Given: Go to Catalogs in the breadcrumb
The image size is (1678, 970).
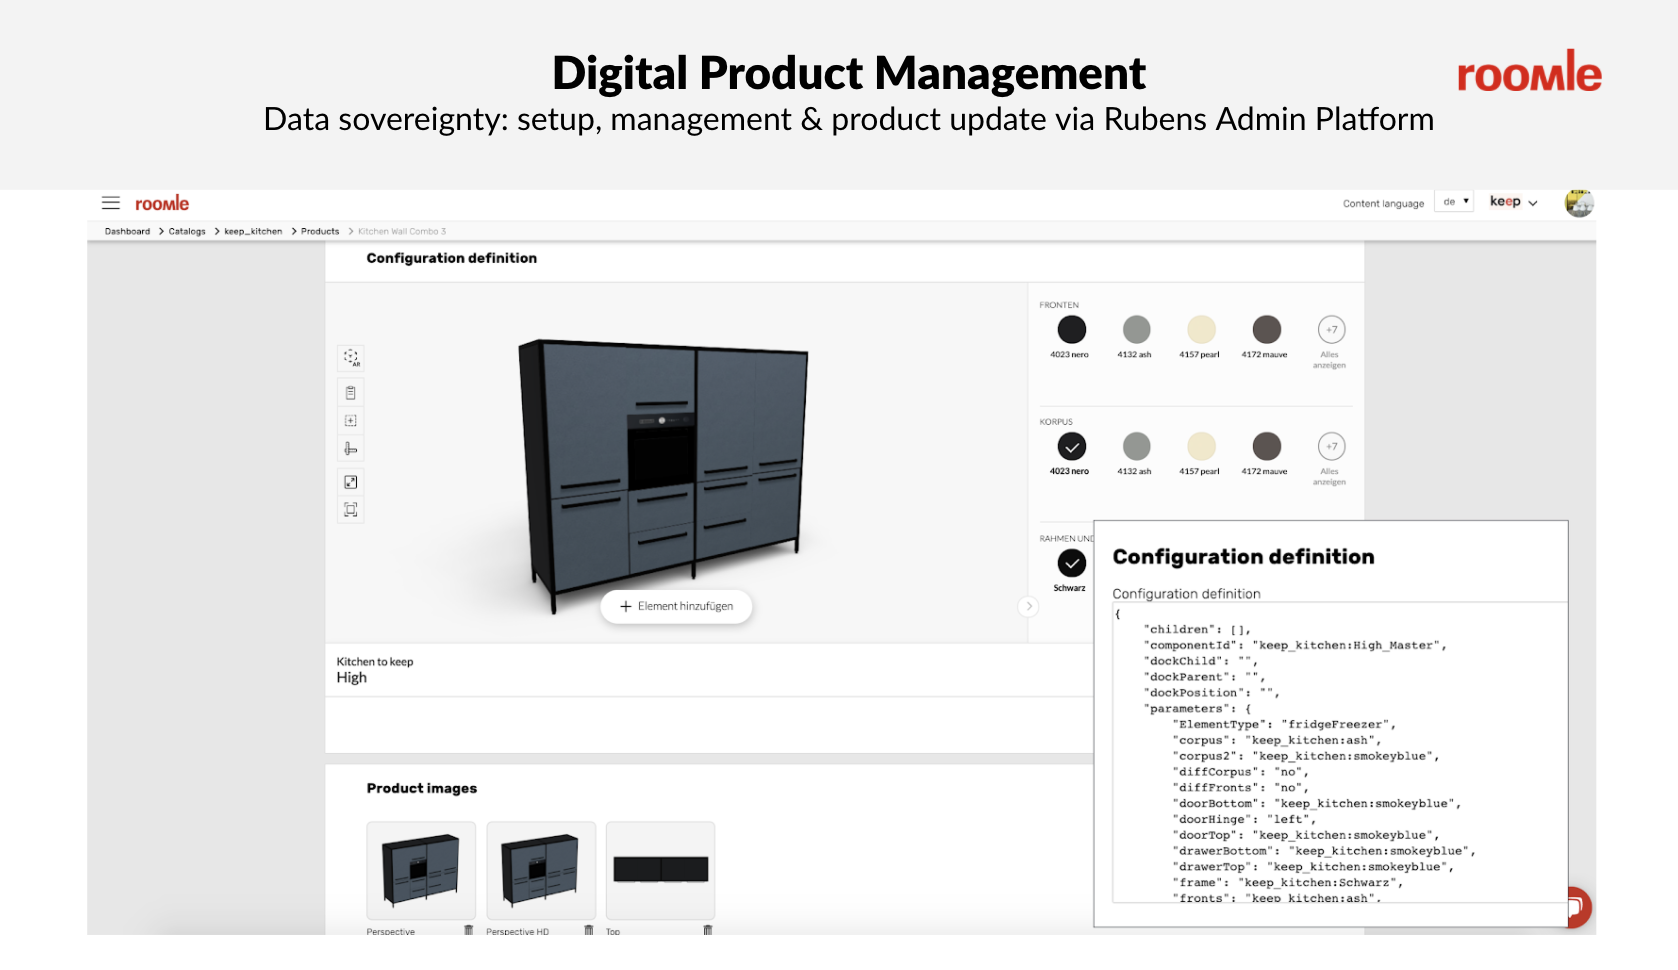Looking at the screenshot, I should 187,231.
